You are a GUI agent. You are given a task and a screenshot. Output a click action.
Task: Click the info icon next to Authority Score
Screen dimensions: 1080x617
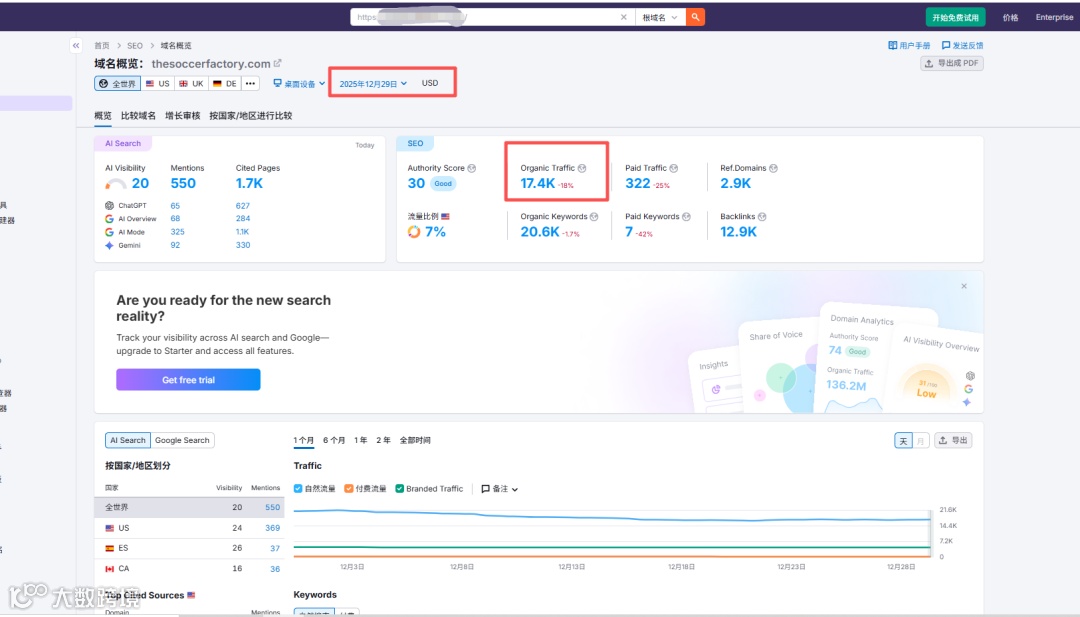[x=472, y=168]
